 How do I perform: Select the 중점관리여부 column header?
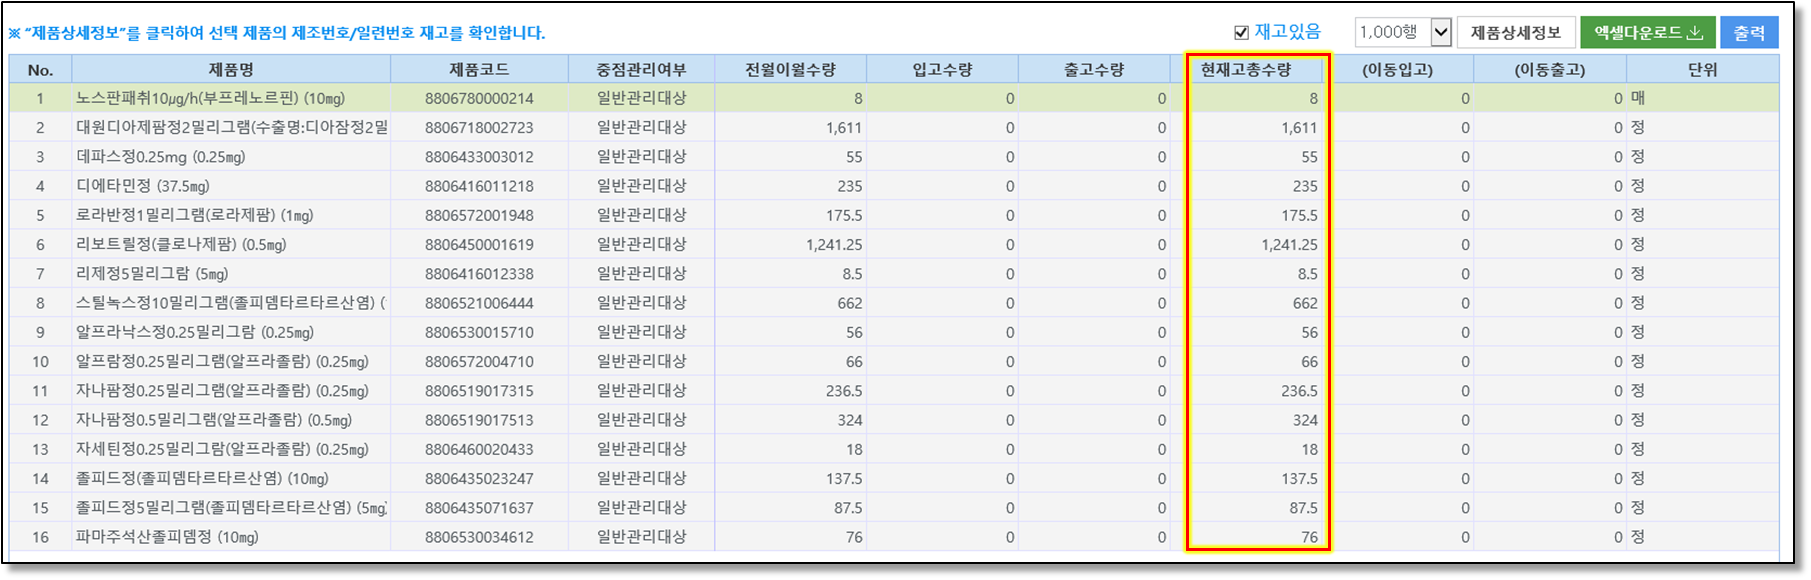[641, 70]
